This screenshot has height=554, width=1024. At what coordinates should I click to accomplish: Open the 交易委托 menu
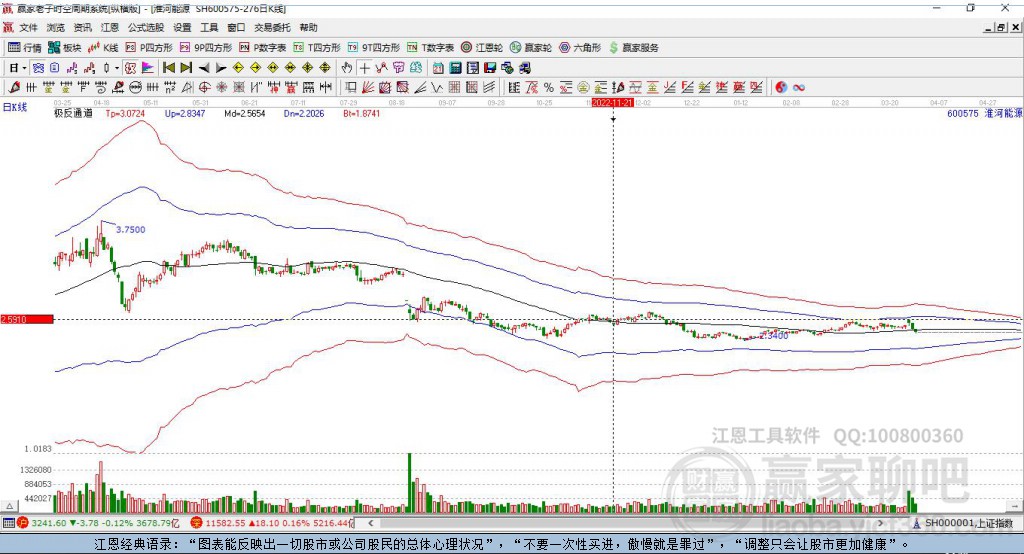[x=272, y=27]
